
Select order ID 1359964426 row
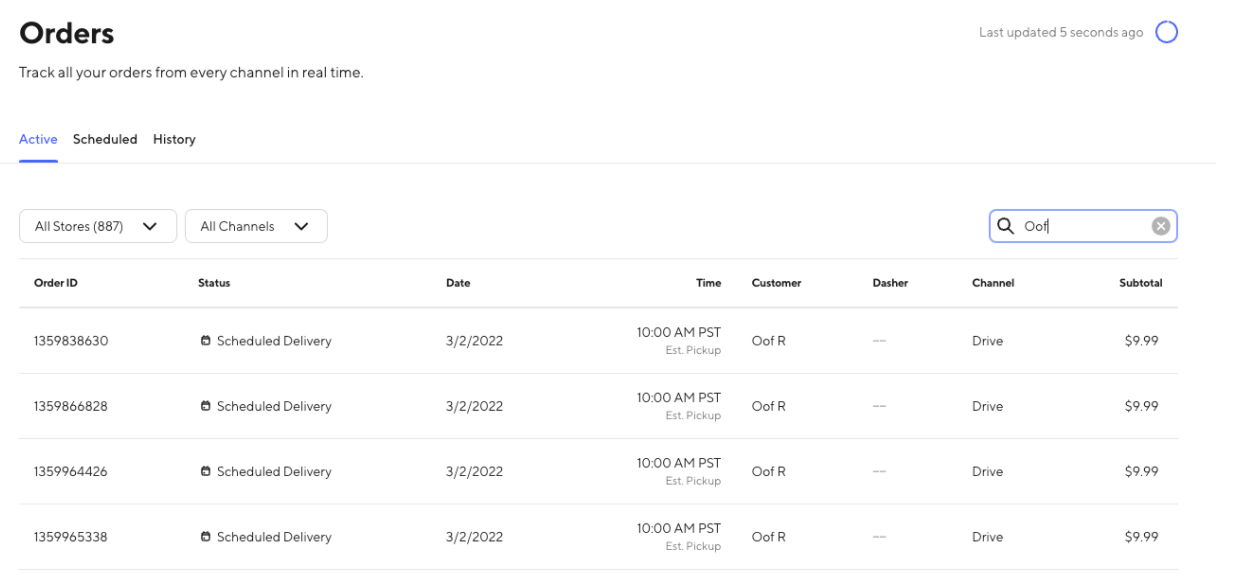point(71,472)
